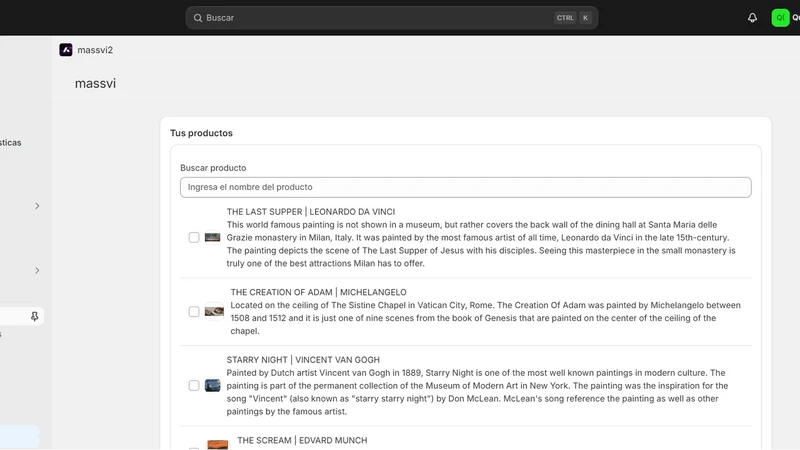The height and width of the screenshot is (450, 800).
Task: Open The Scream painting thumbnail
Action: (218, 445)
